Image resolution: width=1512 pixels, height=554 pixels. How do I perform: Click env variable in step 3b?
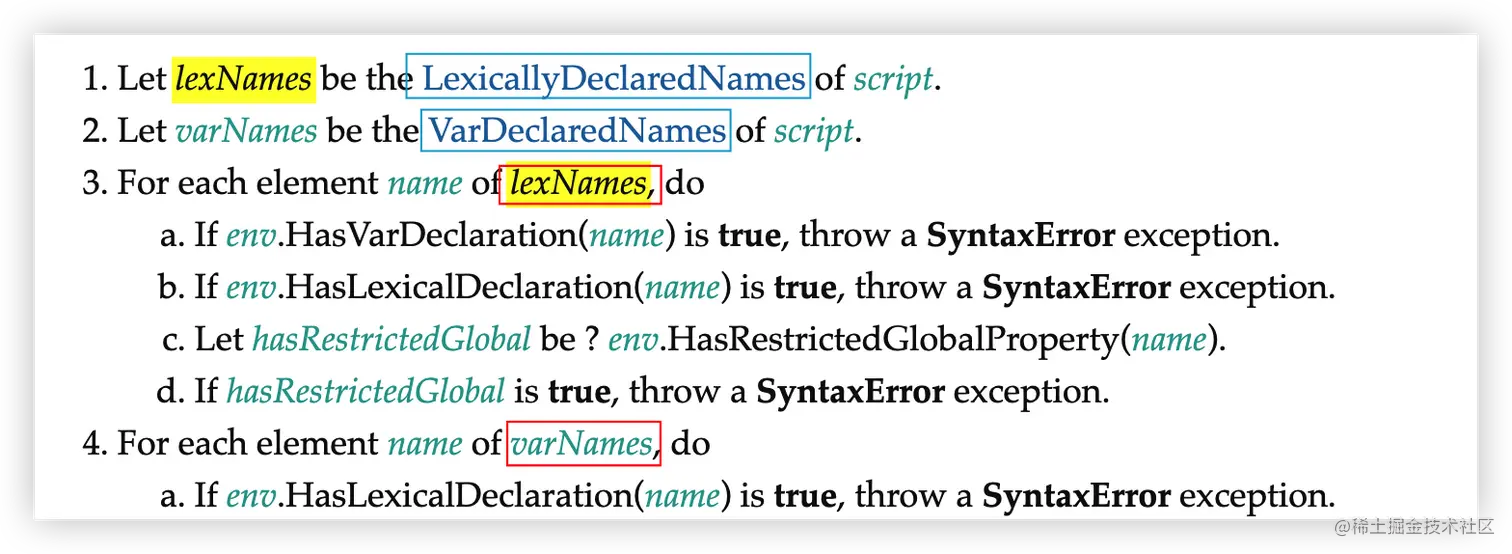pos(249,288)
